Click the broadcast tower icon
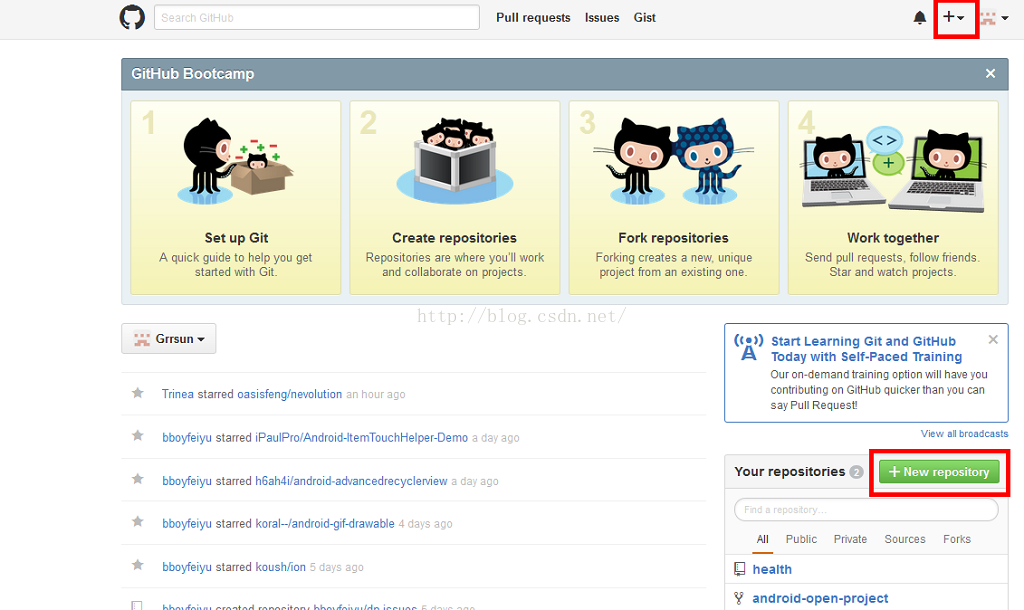This screenshot has height=610, width=1024. click(748, 347)
